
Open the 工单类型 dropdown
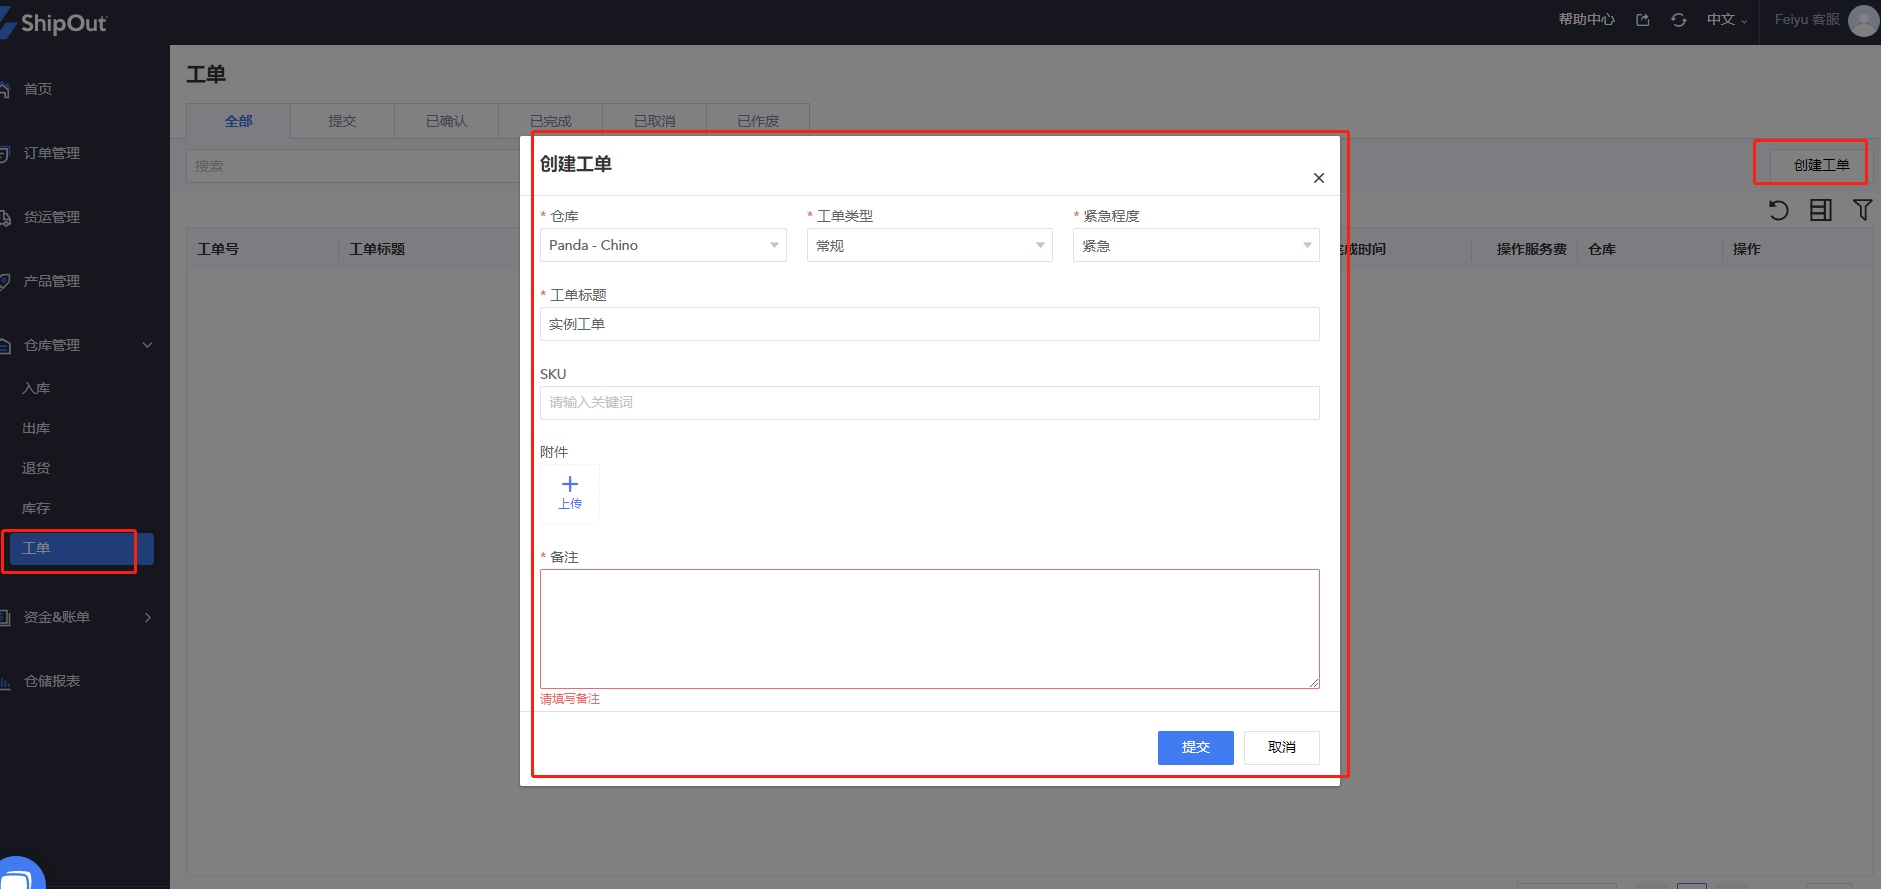tap(929, 245)
